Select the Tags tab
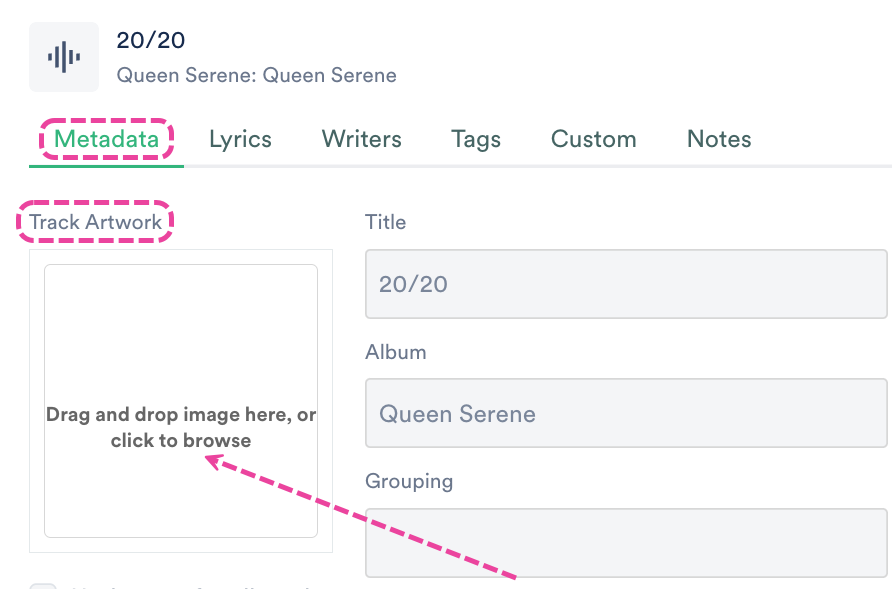 pyautogui.click(x=476, y=139)
